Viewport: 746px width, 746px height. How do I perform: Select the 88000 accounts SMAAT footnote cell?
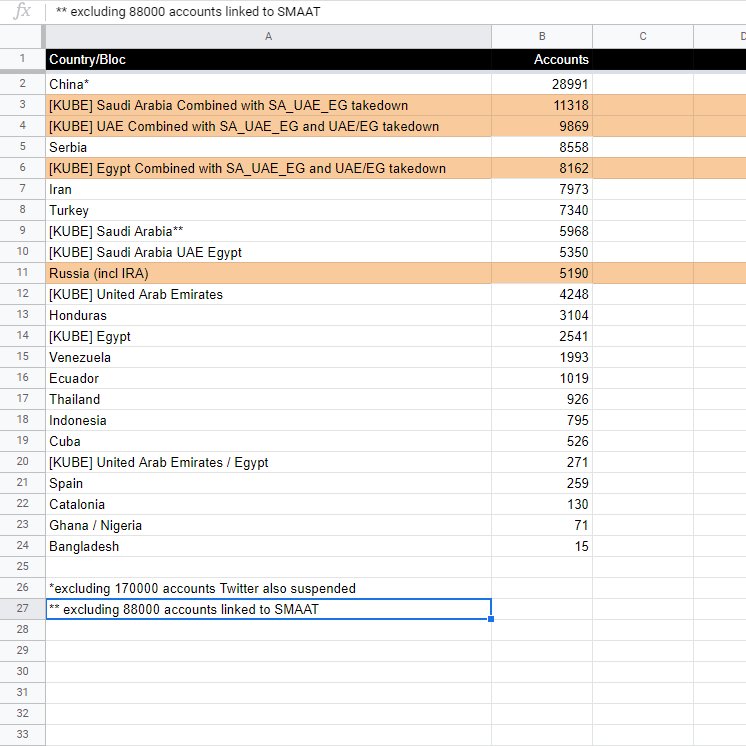pyautogui.click(x=268, y=609)
